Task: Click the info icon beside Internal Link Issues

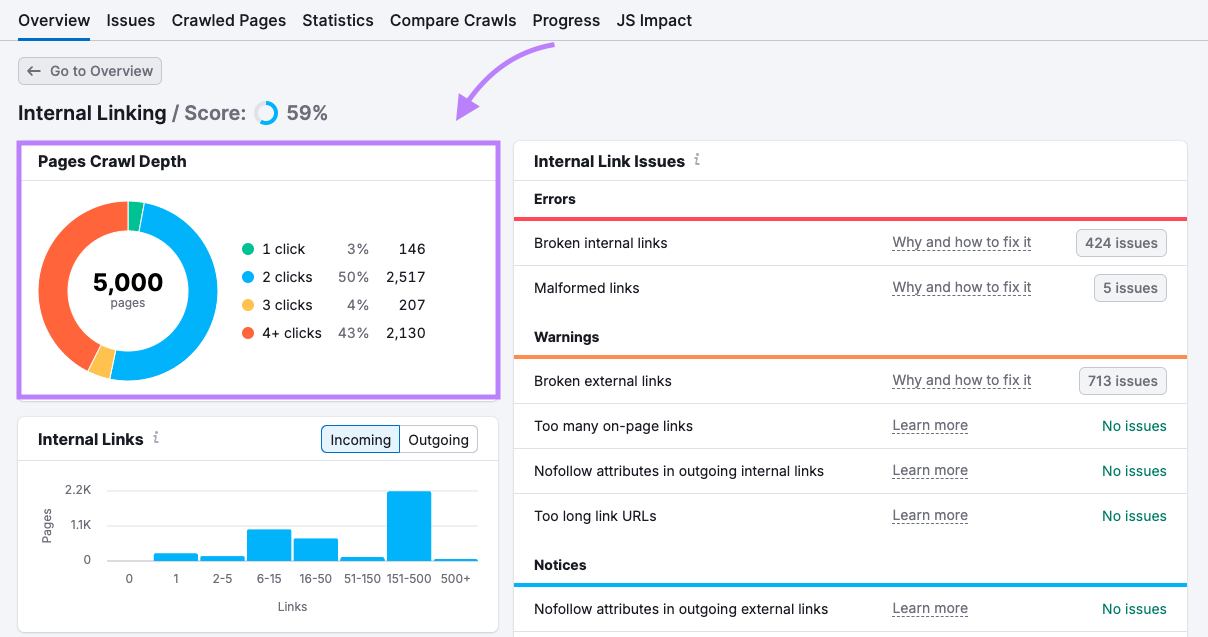Action: (697, 161)
